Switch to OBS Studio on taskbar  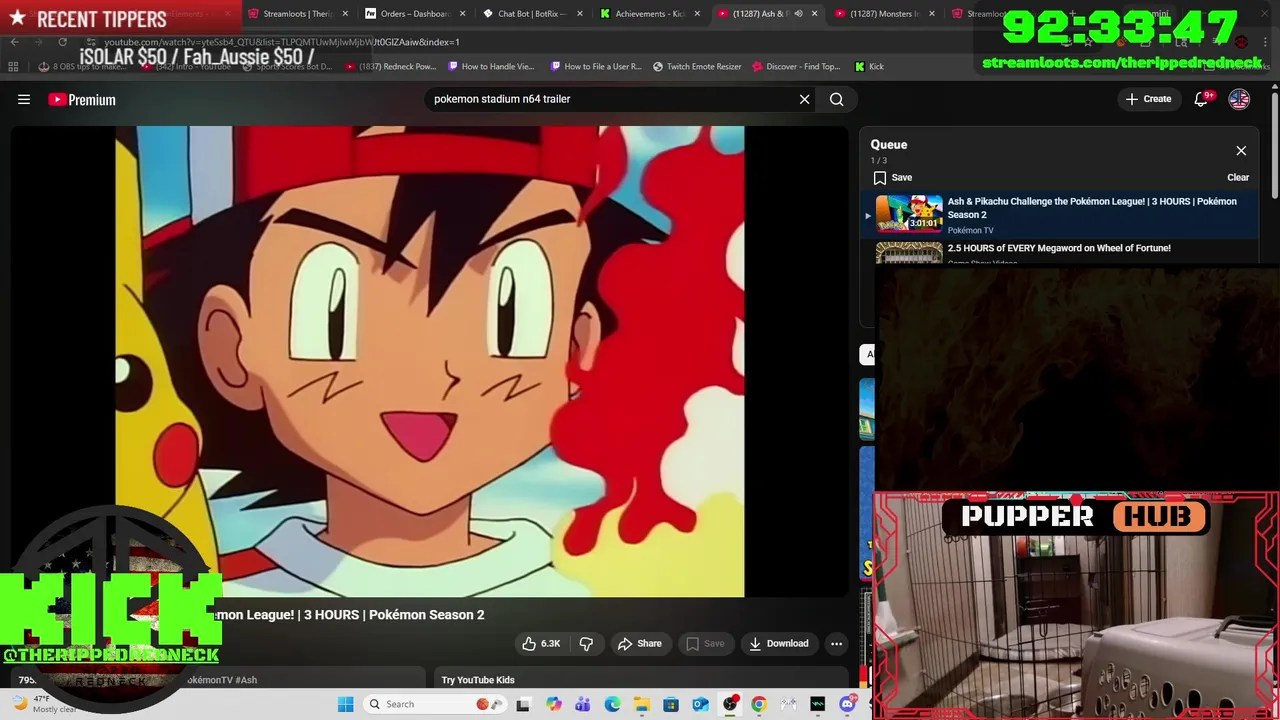click(730, 704)
